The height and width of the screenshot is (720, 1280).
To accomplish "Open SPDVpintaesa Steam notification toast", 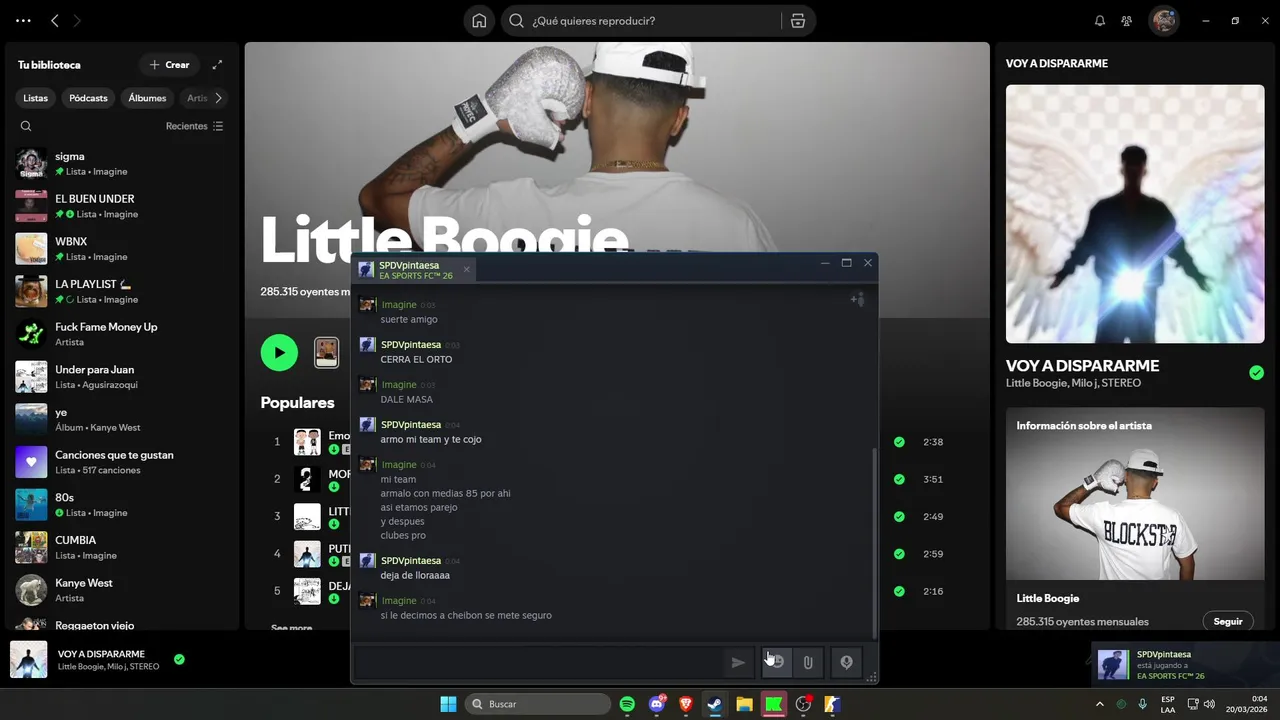I will [x=1185, y=665].
